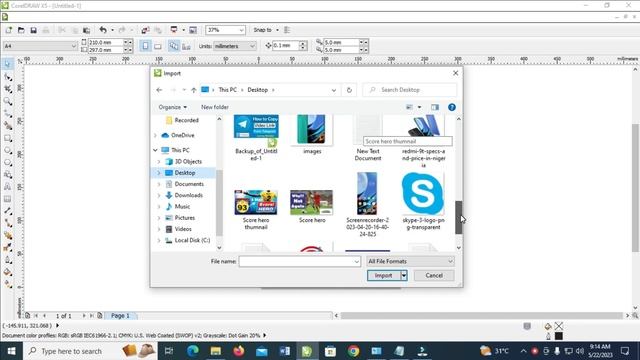The height and width of the screenshot is (360, 640).
Task: Select the Page 1 tab
Action: click(120, 316)
